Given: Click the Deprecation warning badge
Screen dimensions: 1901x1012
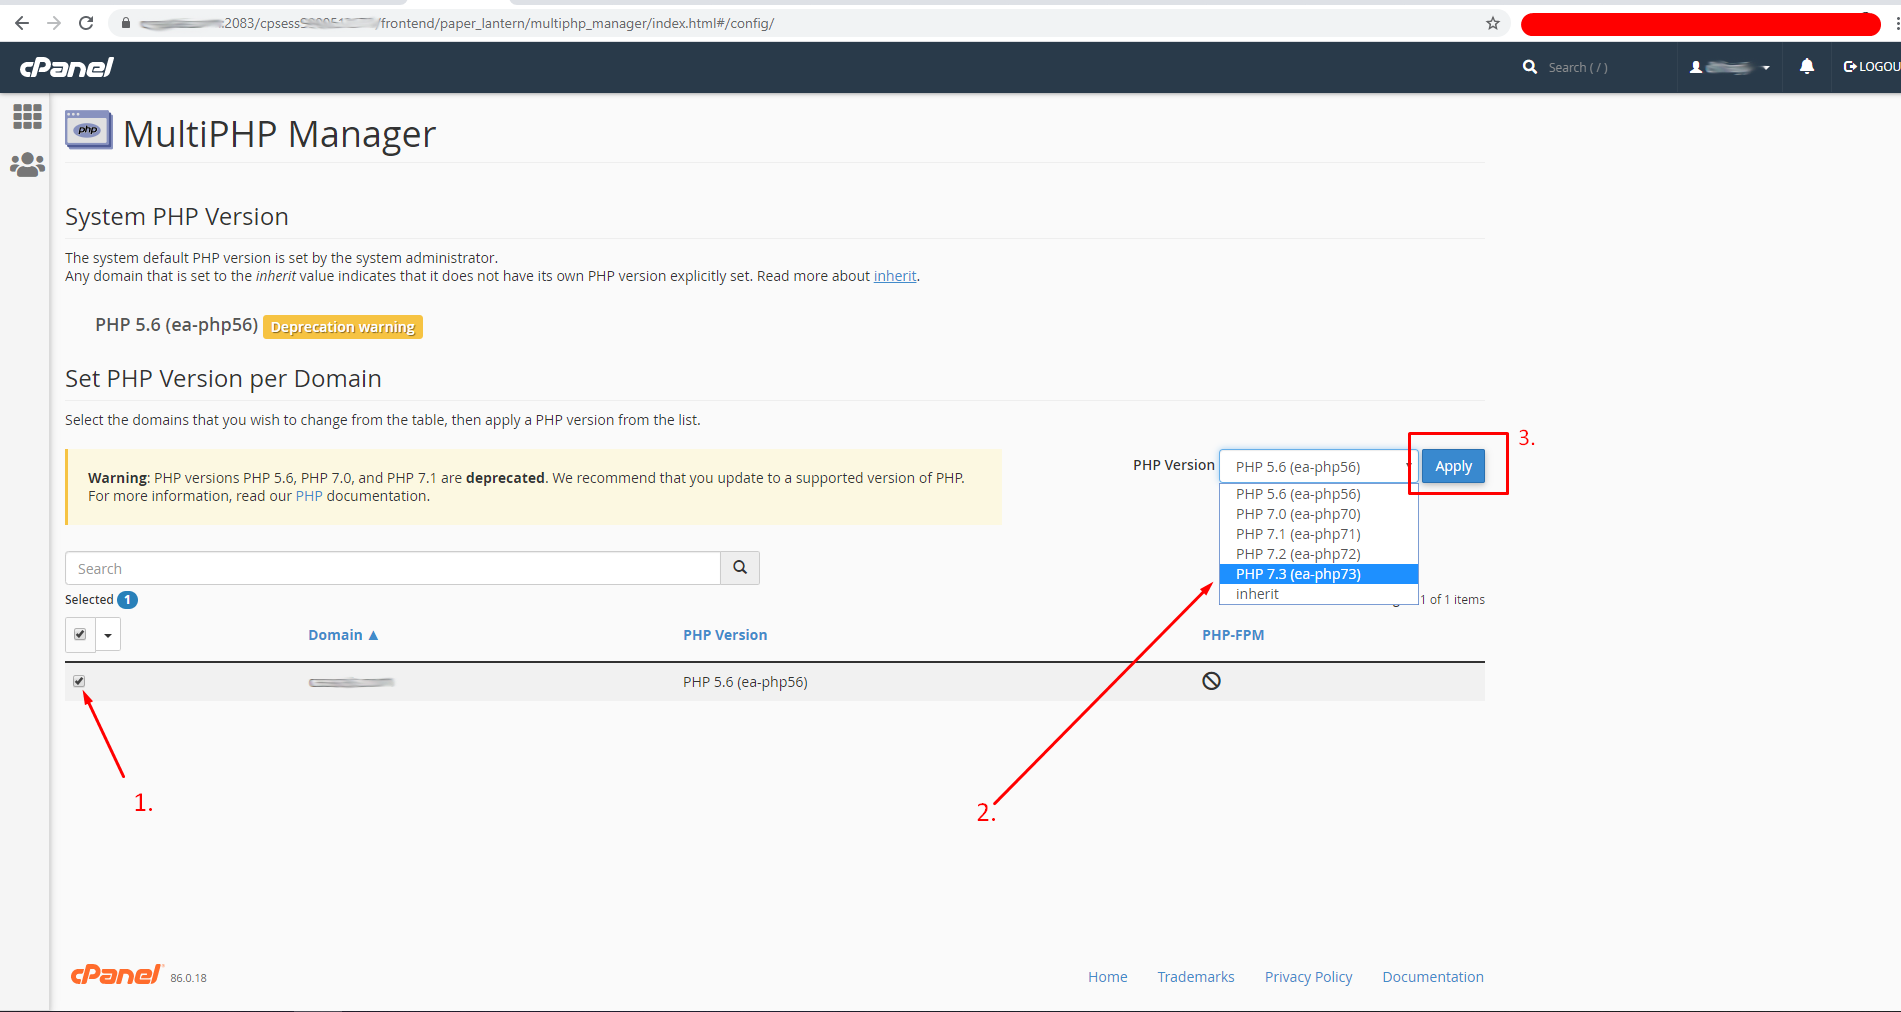Looking at the screenshot, I should (343, 327).
